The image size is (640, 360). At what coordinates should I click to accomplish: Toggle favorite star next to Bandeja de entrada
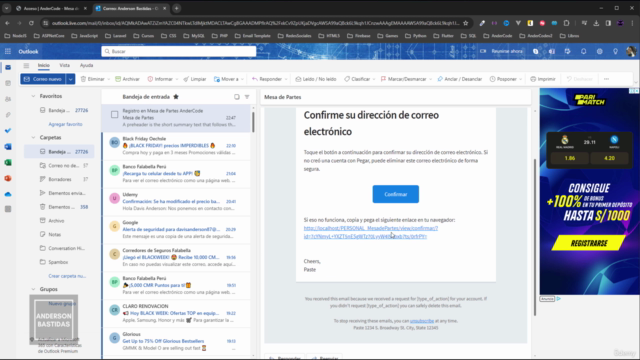point(176,97)
